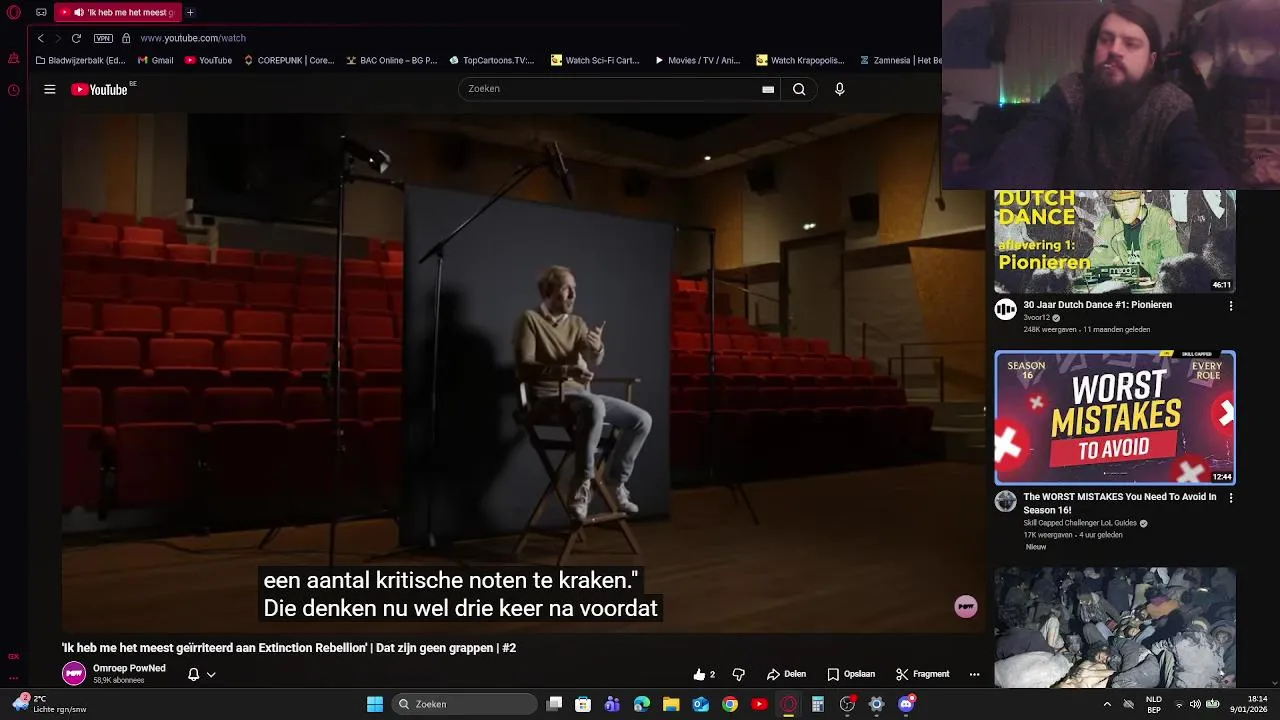Show hidden tray icons chevron

coord(1107,704)
